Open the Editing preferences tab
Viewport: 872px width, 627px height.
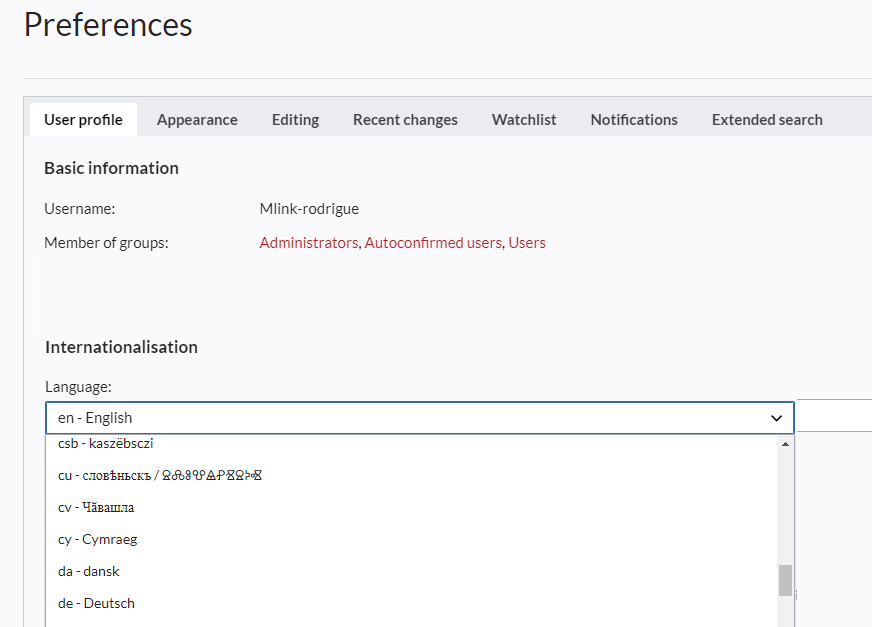pos(295,120)
